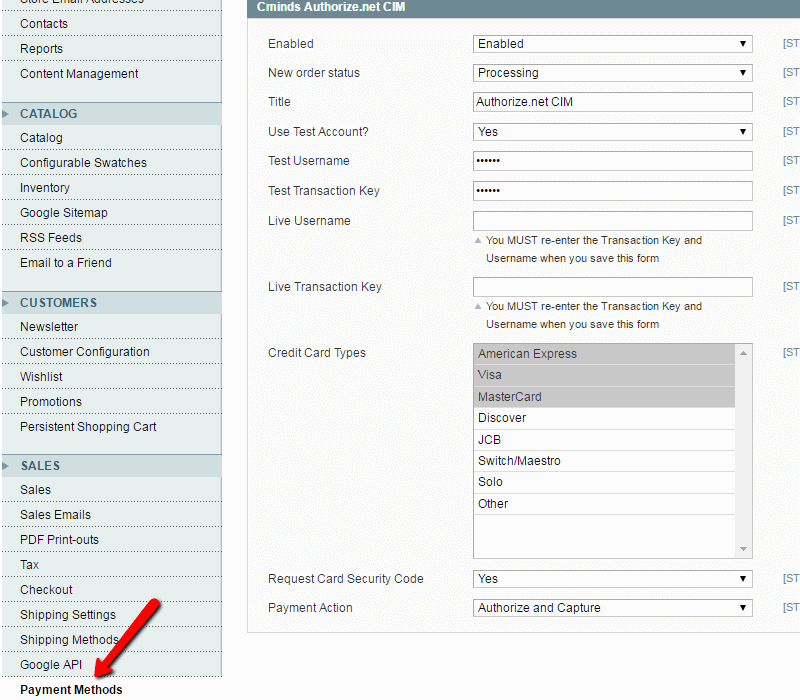
Task: Expand the CATALOG section arrow
Action: coord(6,114)
